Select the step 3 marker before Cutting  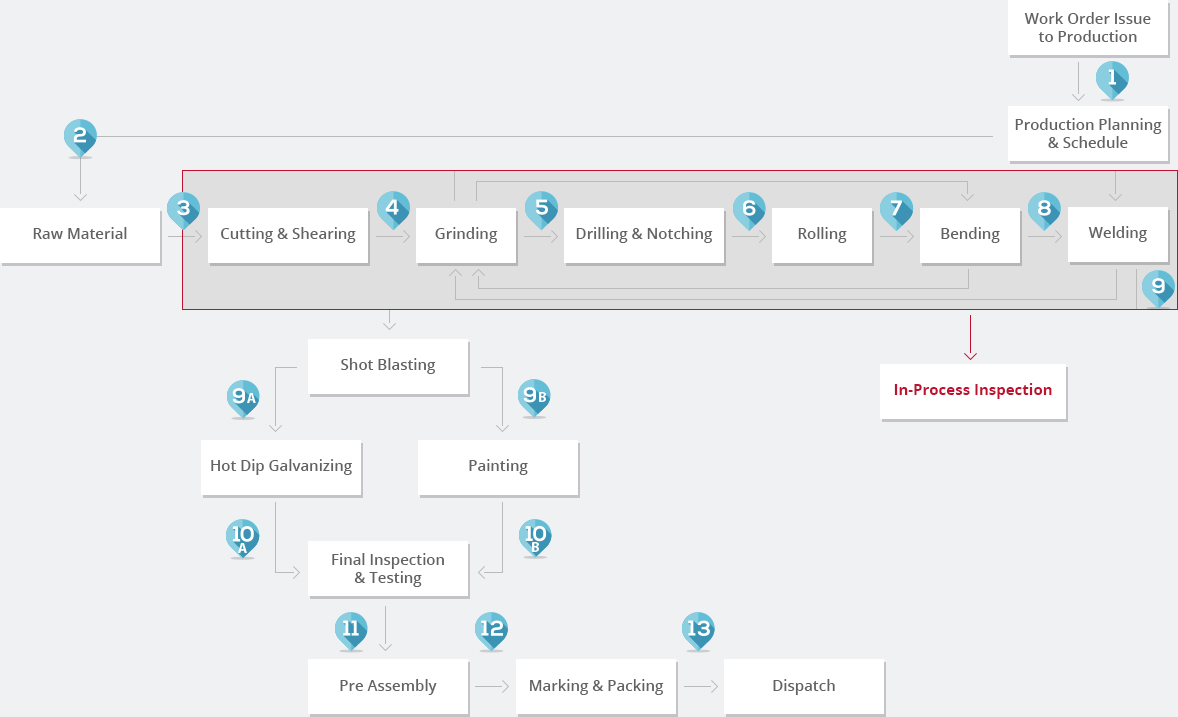(x=183, y=209)
